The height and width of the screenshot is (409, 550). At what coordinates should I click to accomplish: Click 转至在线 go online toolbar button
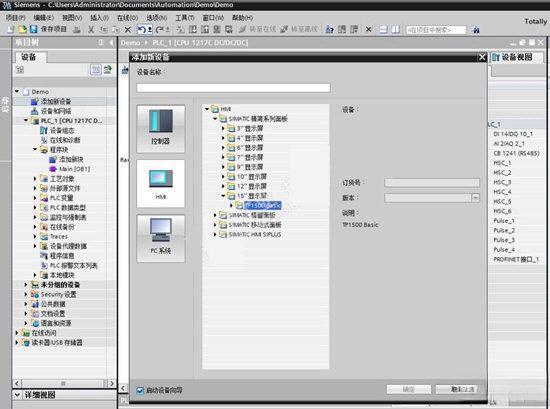(257, 29)
